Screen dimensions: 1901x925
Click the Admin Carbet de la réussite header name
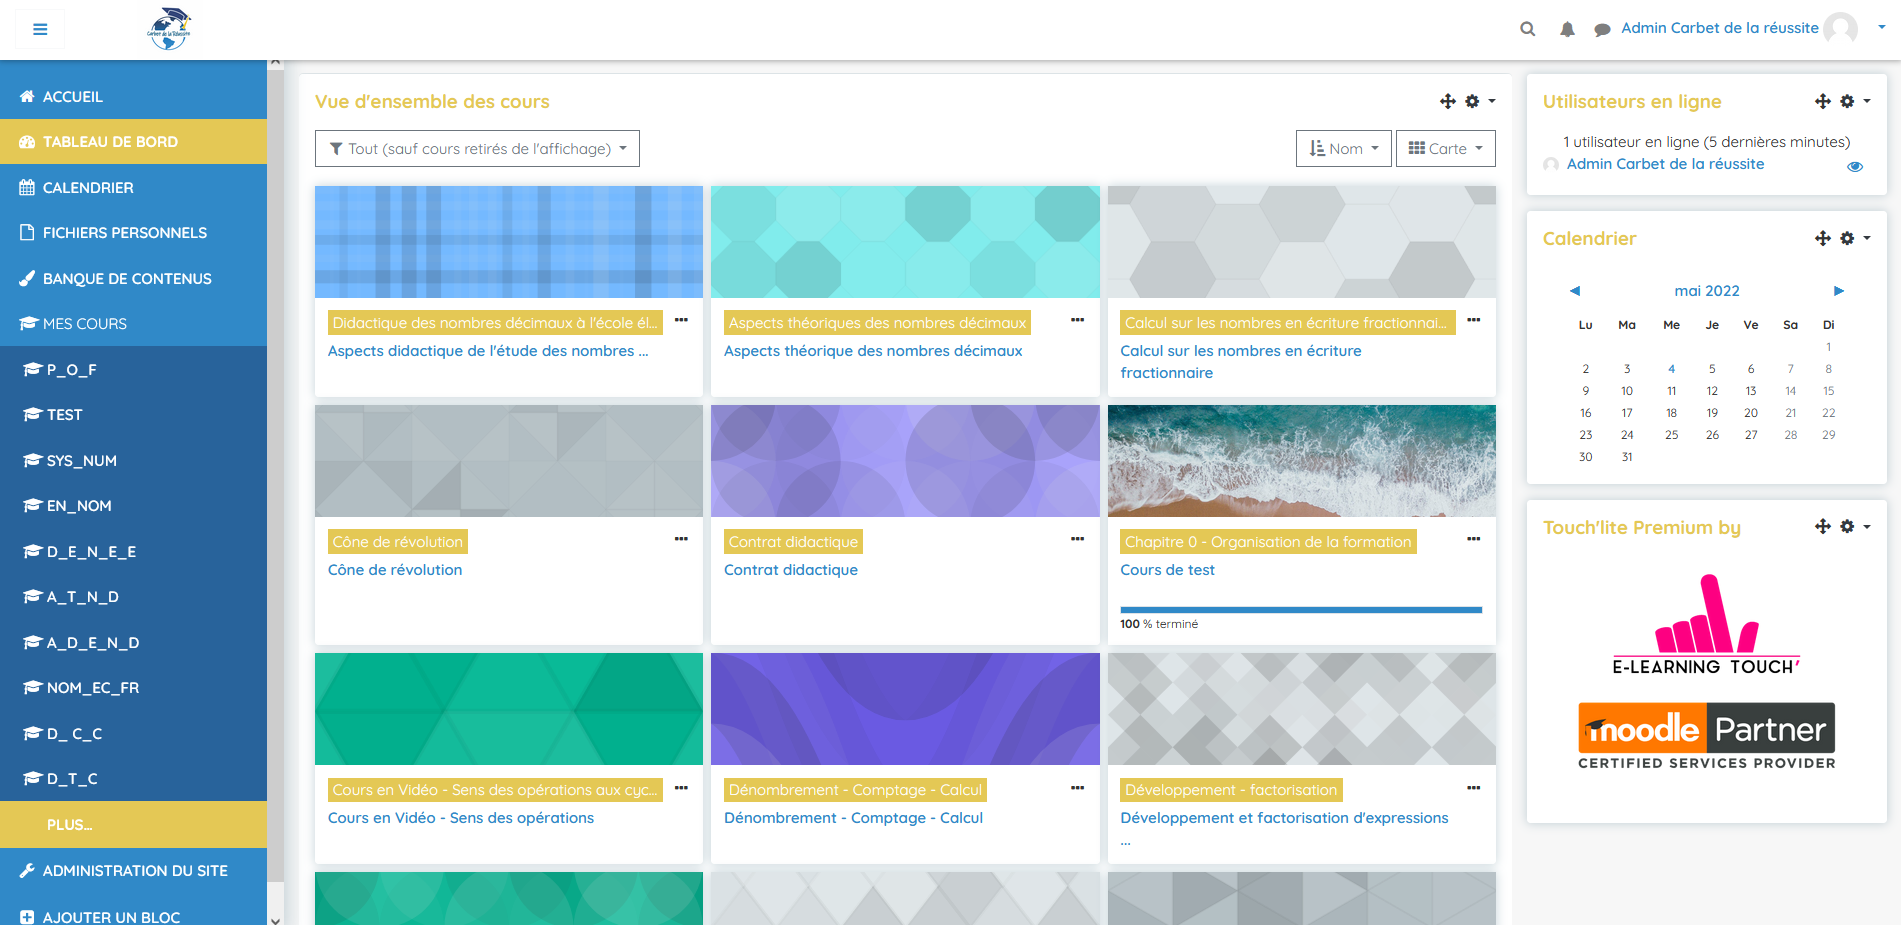[1720, 28]
